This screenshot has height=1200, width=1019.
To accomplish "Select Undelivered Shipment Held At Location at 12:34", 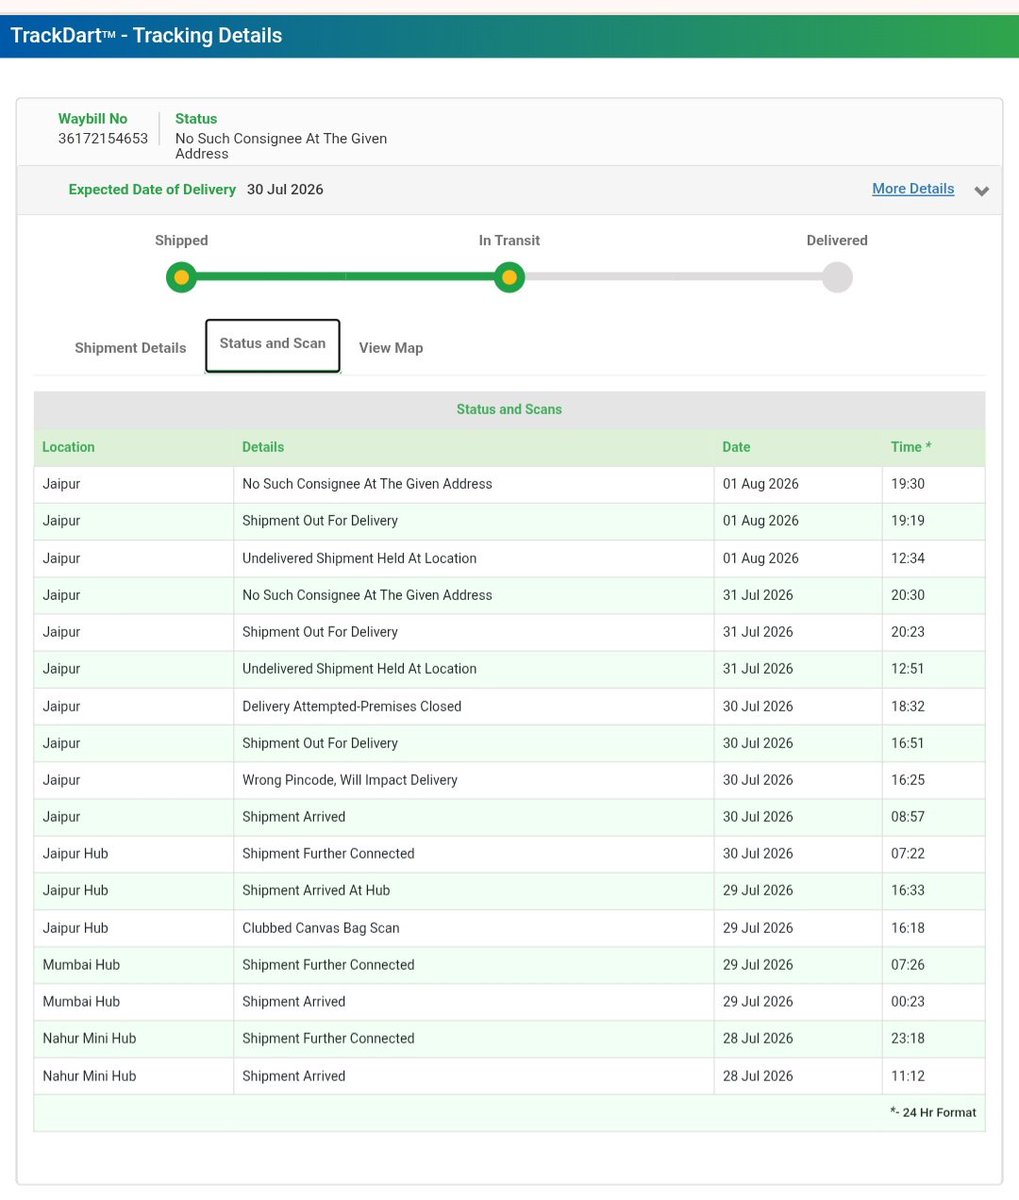I will click(509, 558).
